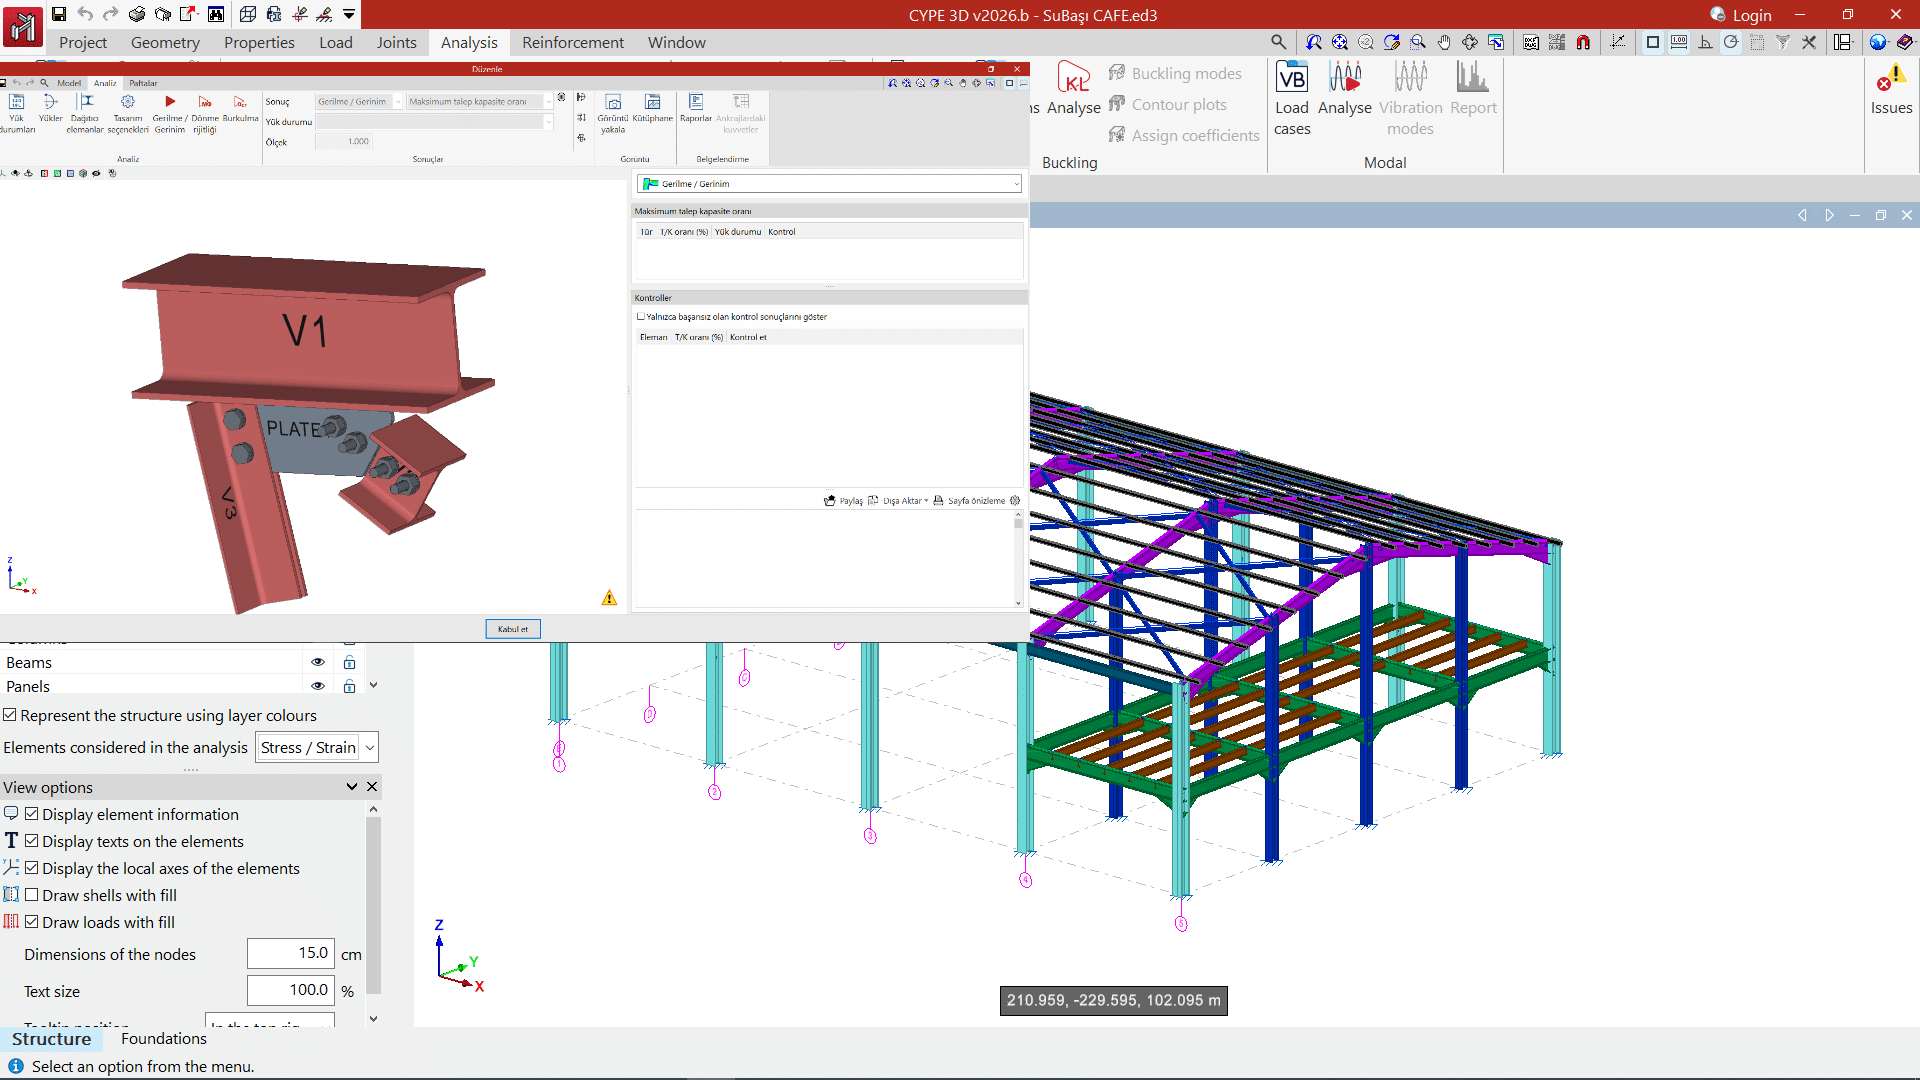Click the save disk icon

[x=59, y=14]
